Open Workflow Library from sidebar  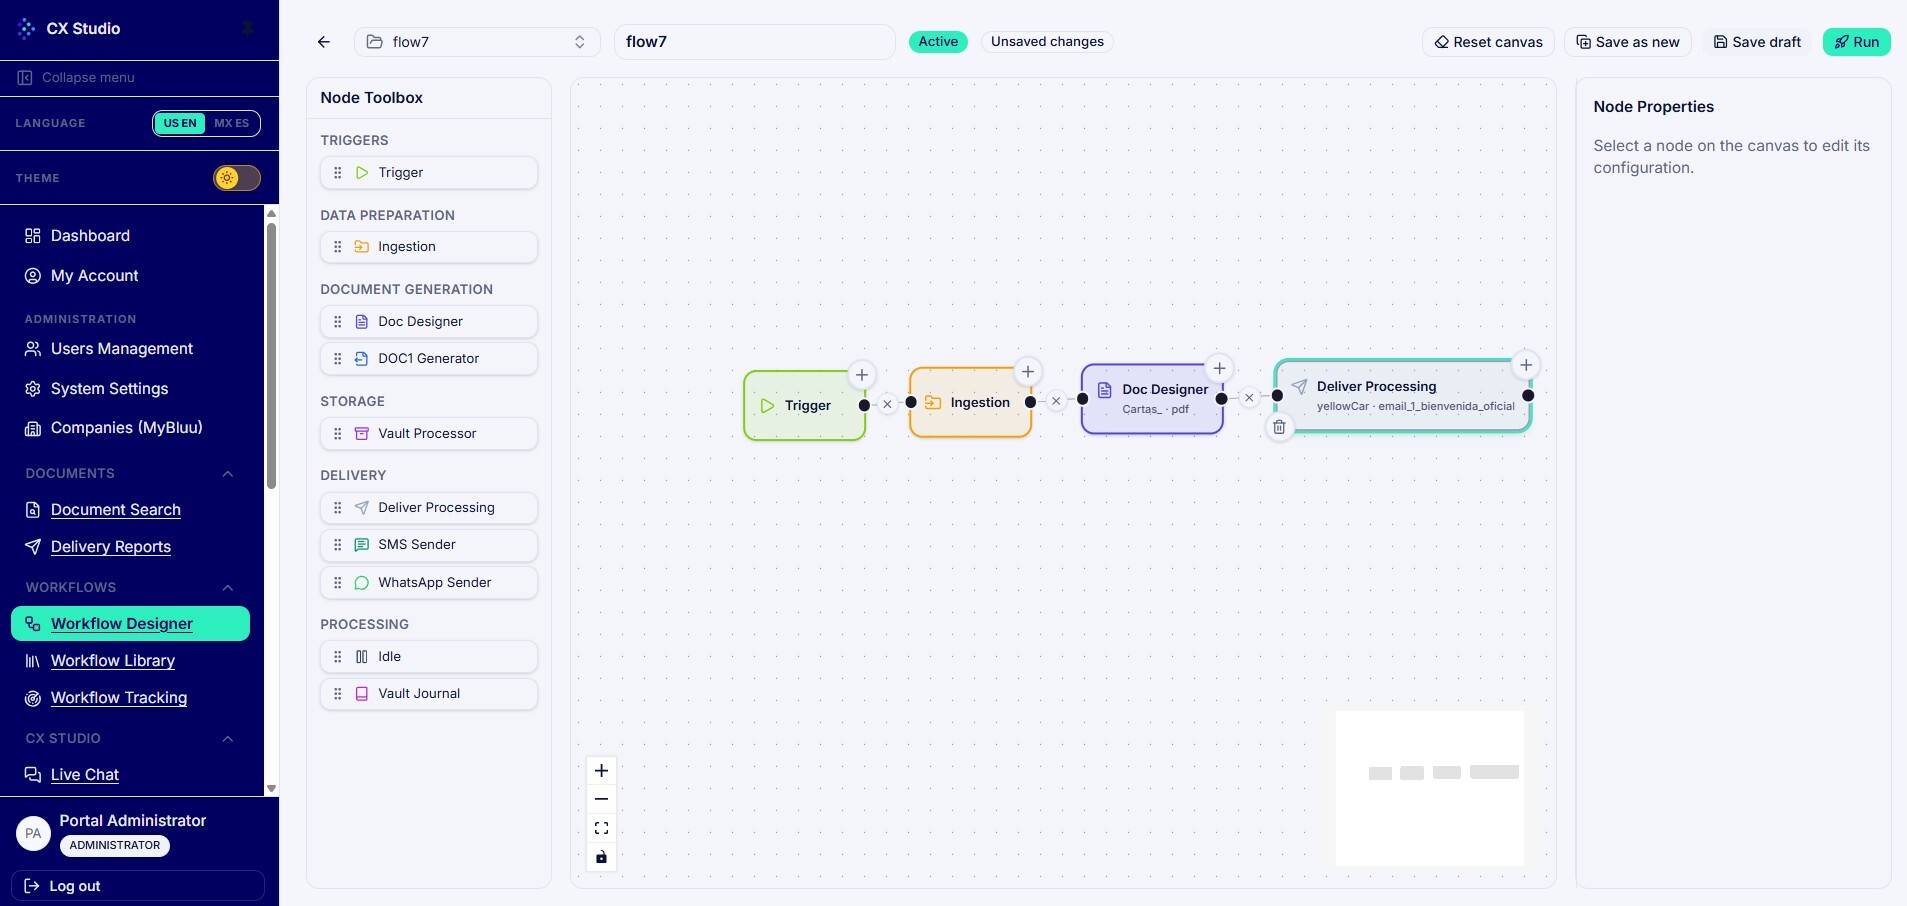pyautogui.click(x=113, y=661)
